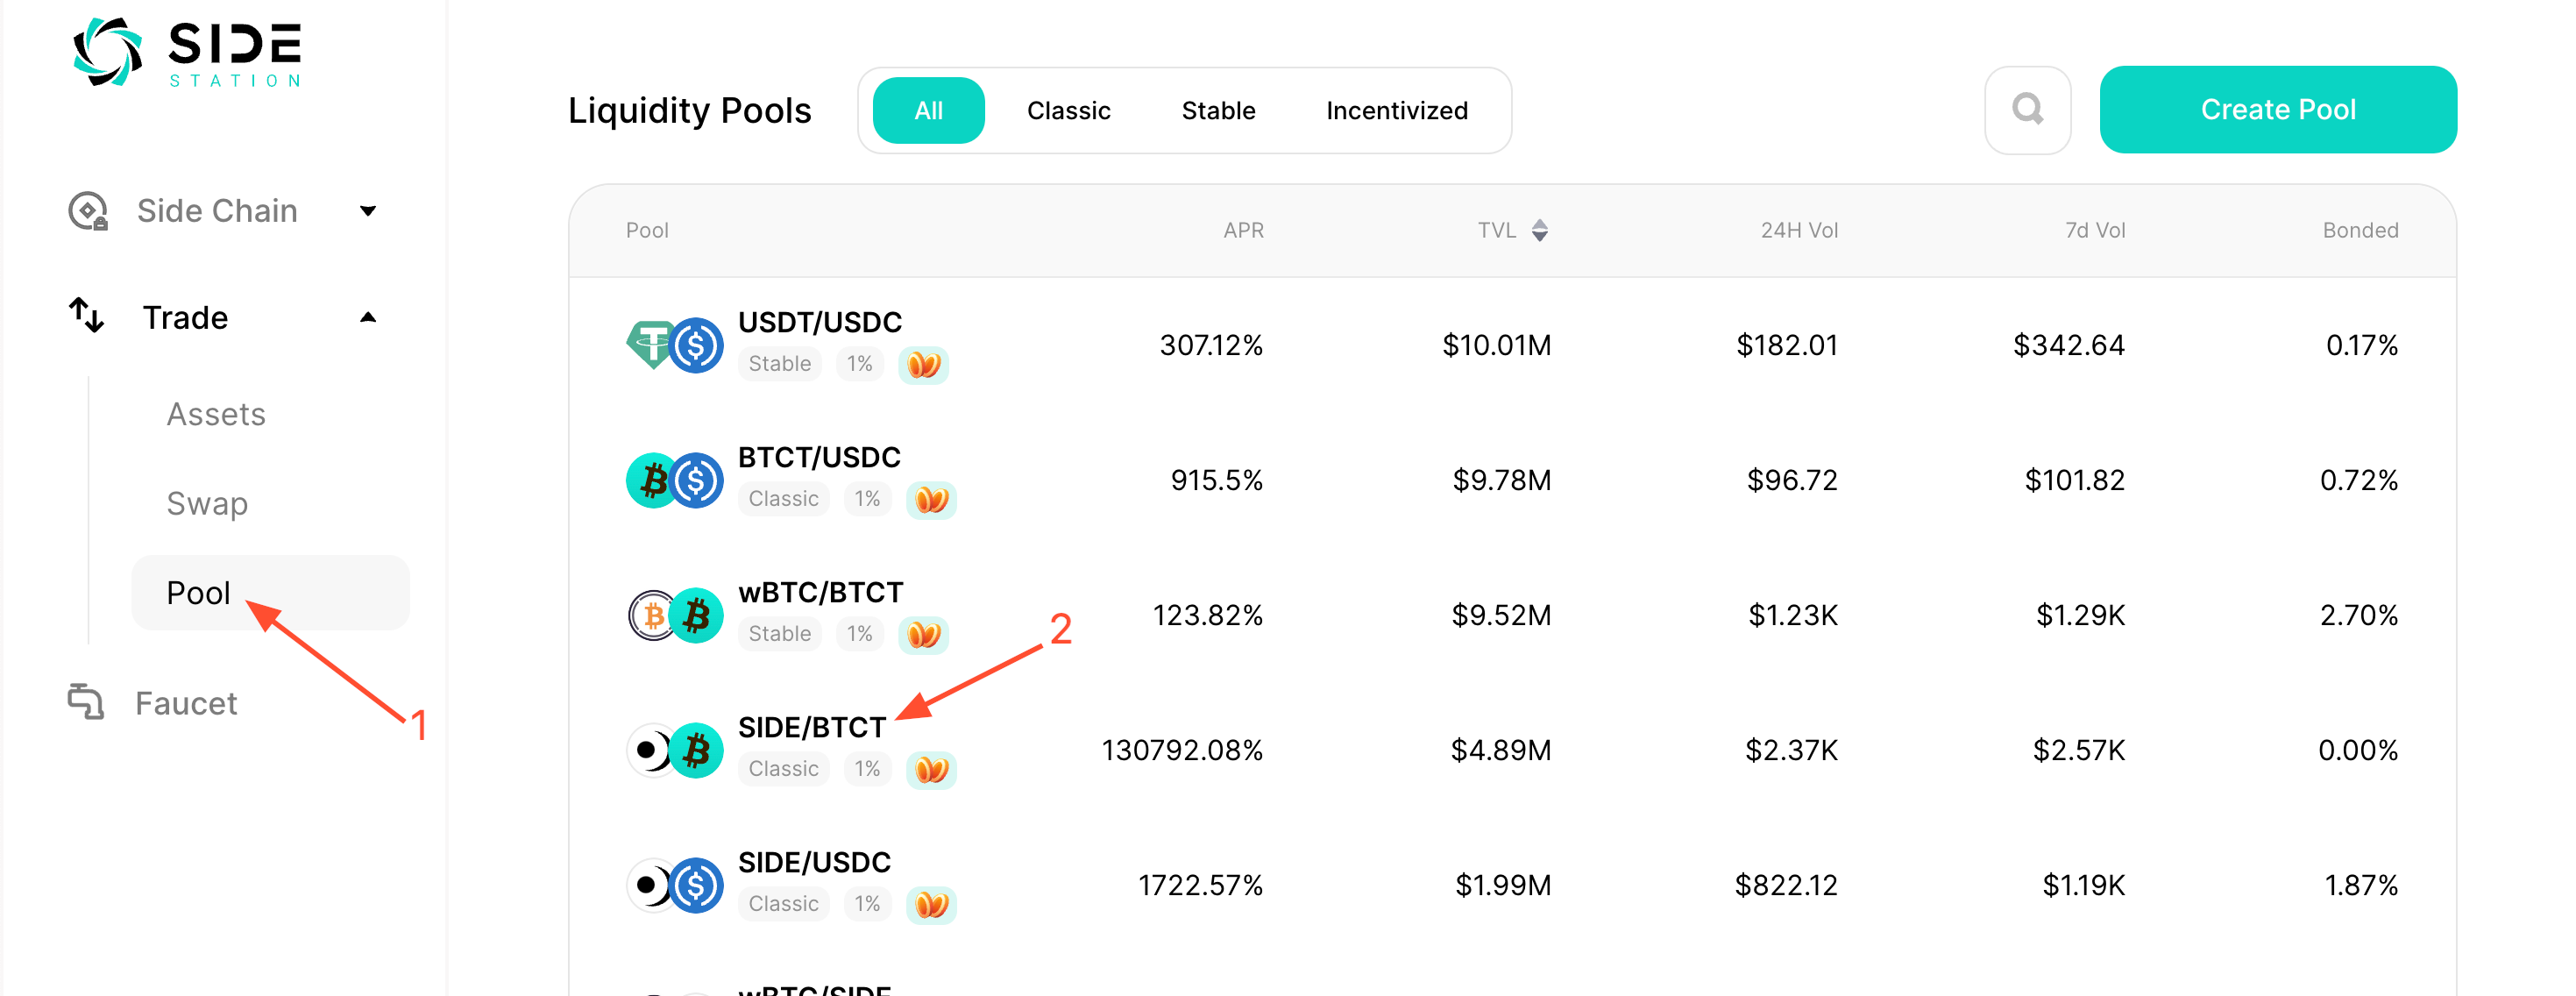Click the Stable tag under wBTC/BTCT

779,634
